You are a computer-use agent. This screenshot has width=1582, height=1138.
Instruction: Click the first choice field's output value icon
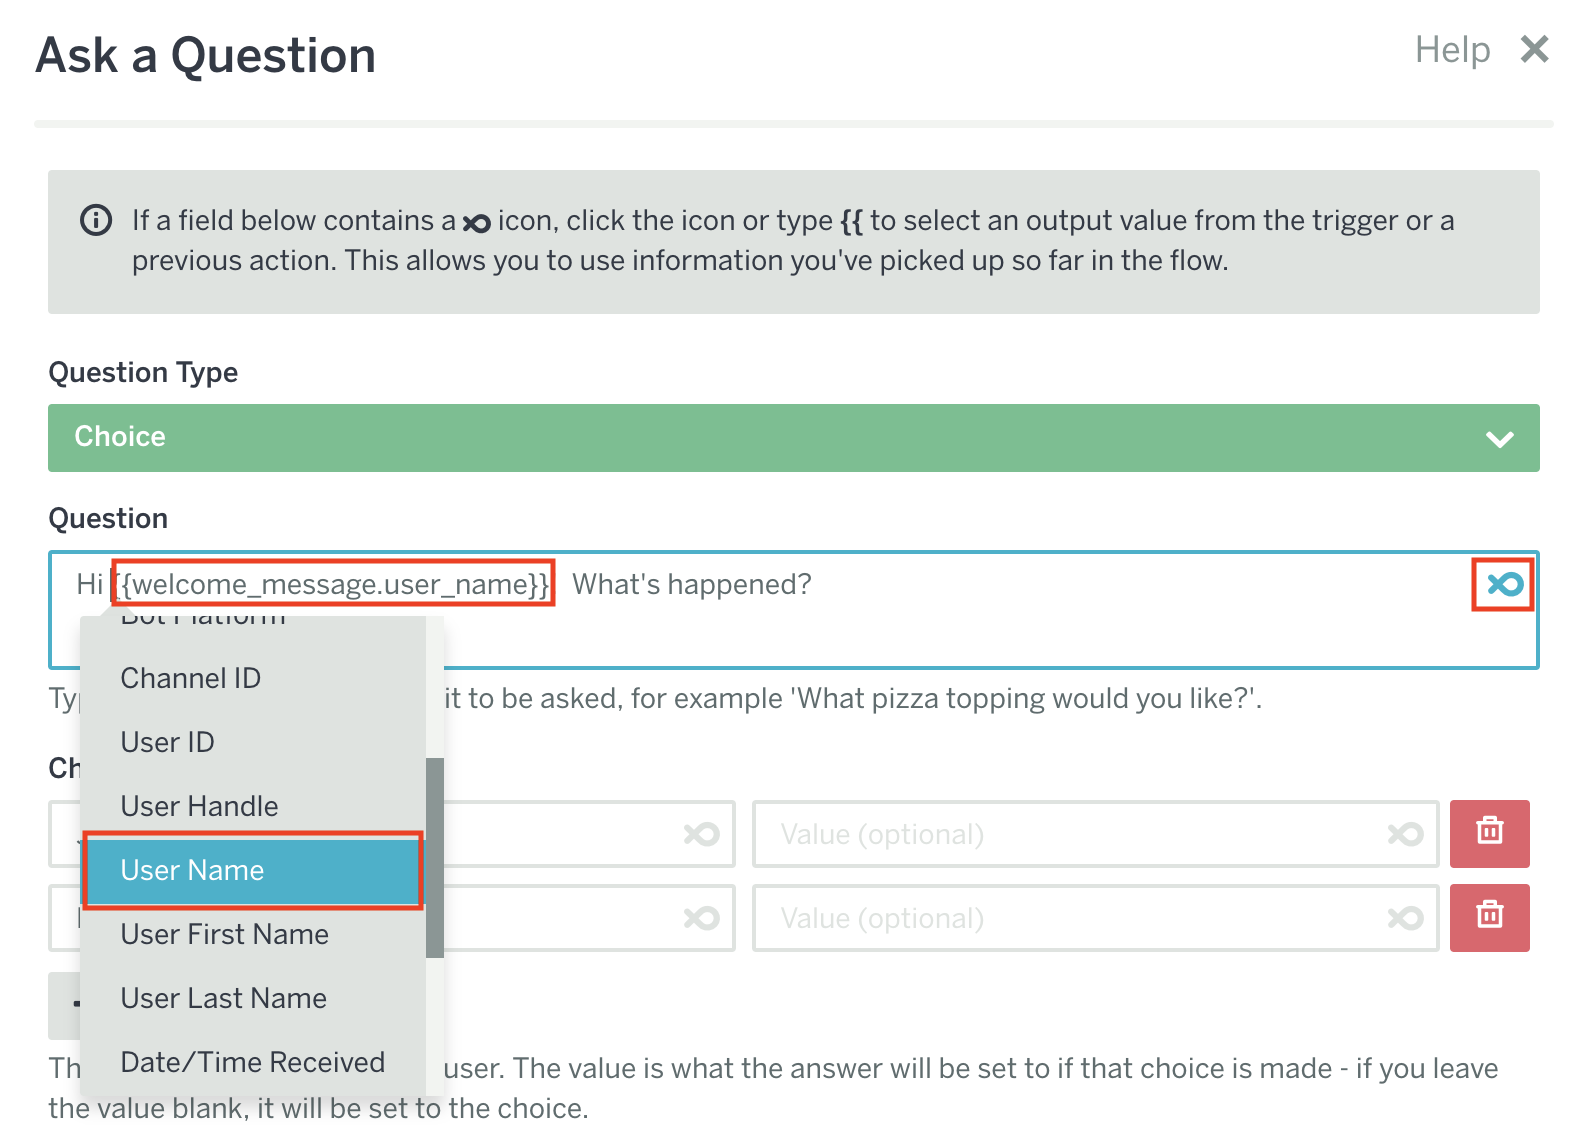coord(701,834)
